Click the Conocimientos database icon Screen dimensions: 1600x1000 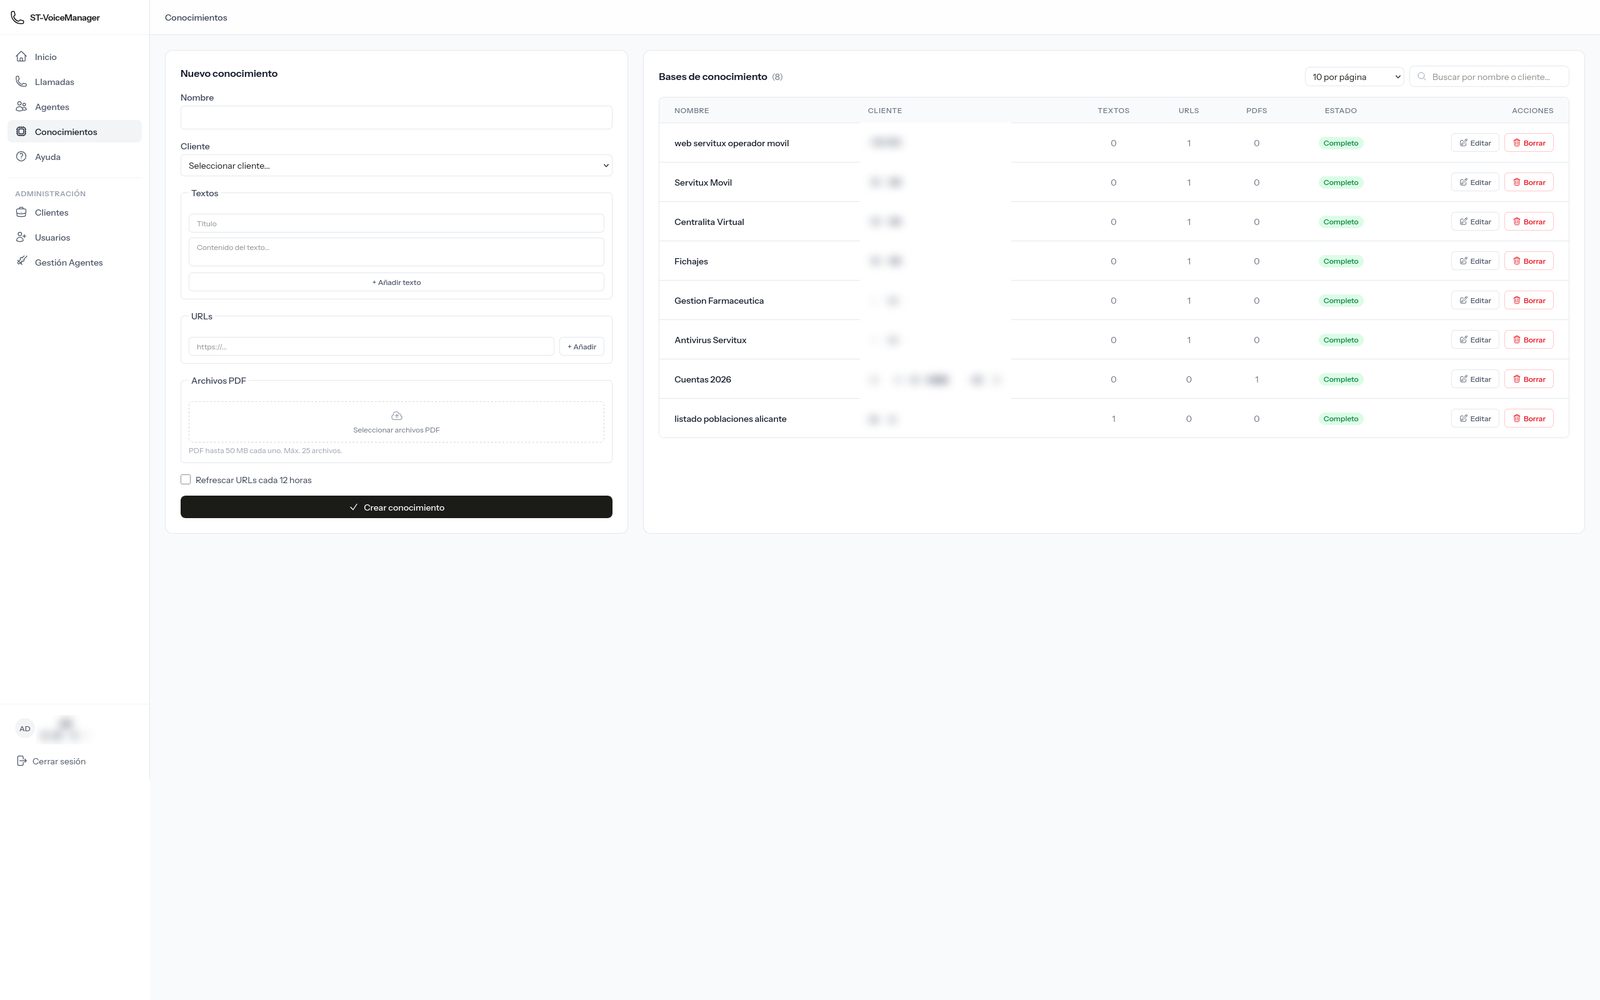[x=21, y=132]
